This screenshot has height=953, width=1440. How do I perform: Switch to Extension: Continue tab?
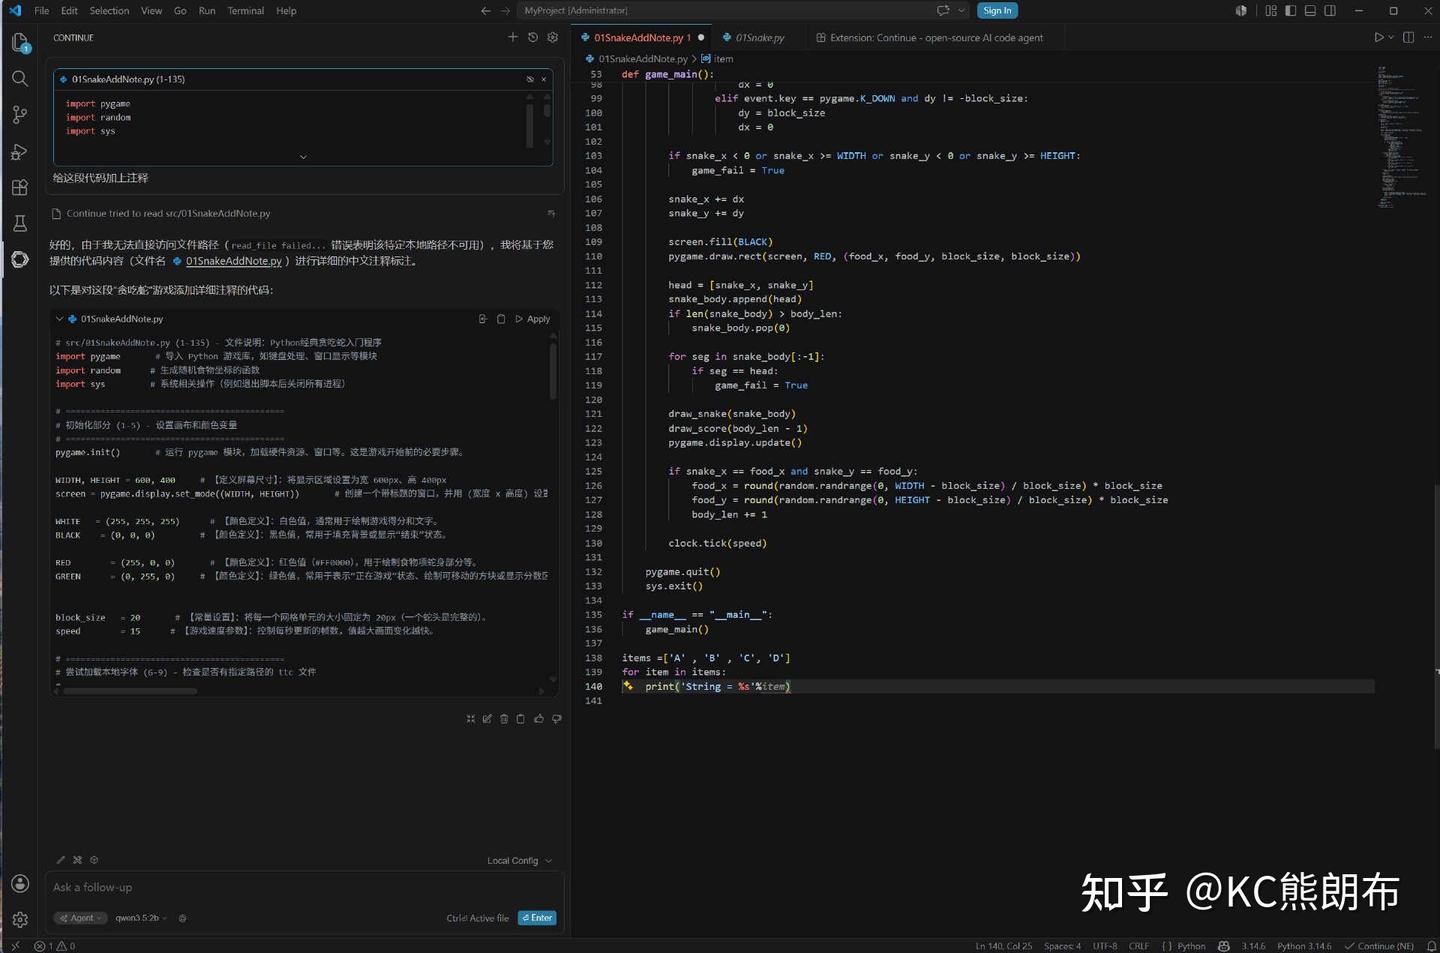[x=935, y=38]
